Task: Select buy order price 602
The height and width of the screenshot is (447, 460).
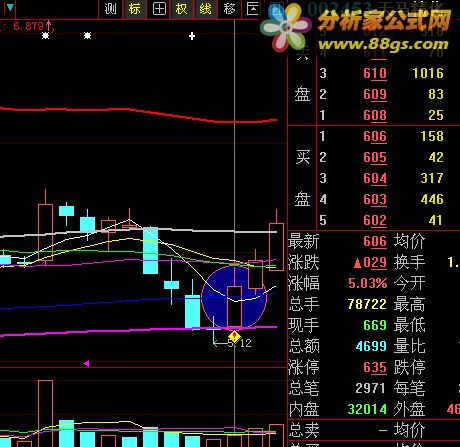Action: [375, 220]
